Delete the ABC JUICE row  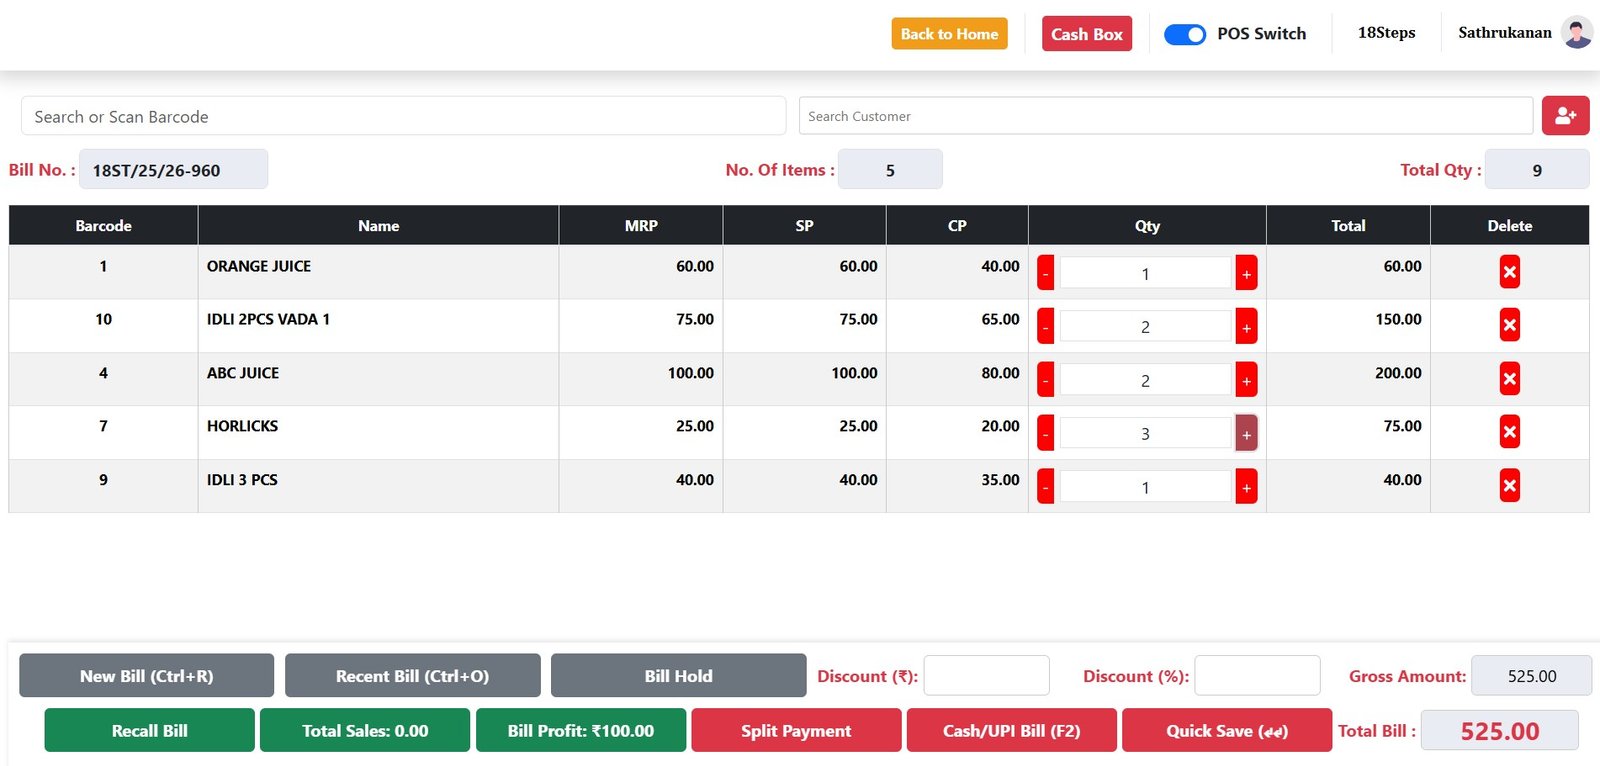[x=1509, y=379]
